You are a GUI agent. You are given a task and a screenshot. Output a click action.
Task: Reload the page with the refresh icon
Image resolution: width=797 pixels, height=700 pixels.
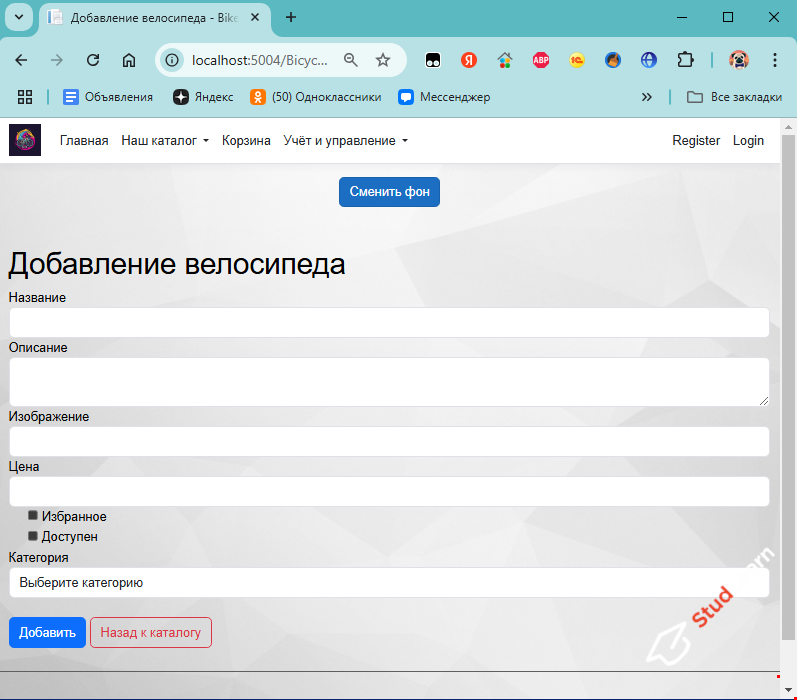click(x=92, y=60)
